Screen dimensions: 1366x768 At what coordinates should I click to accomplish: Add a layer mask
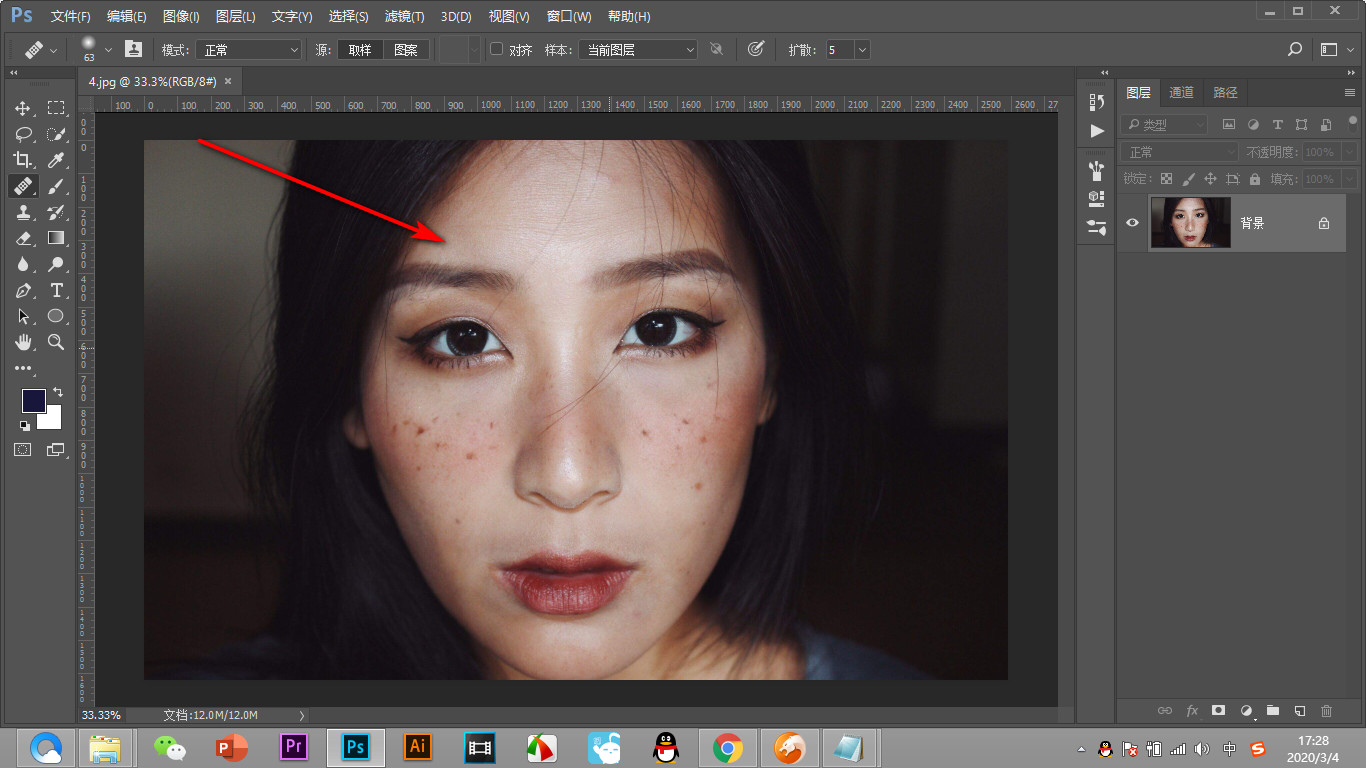click(x=1218, y=711)
